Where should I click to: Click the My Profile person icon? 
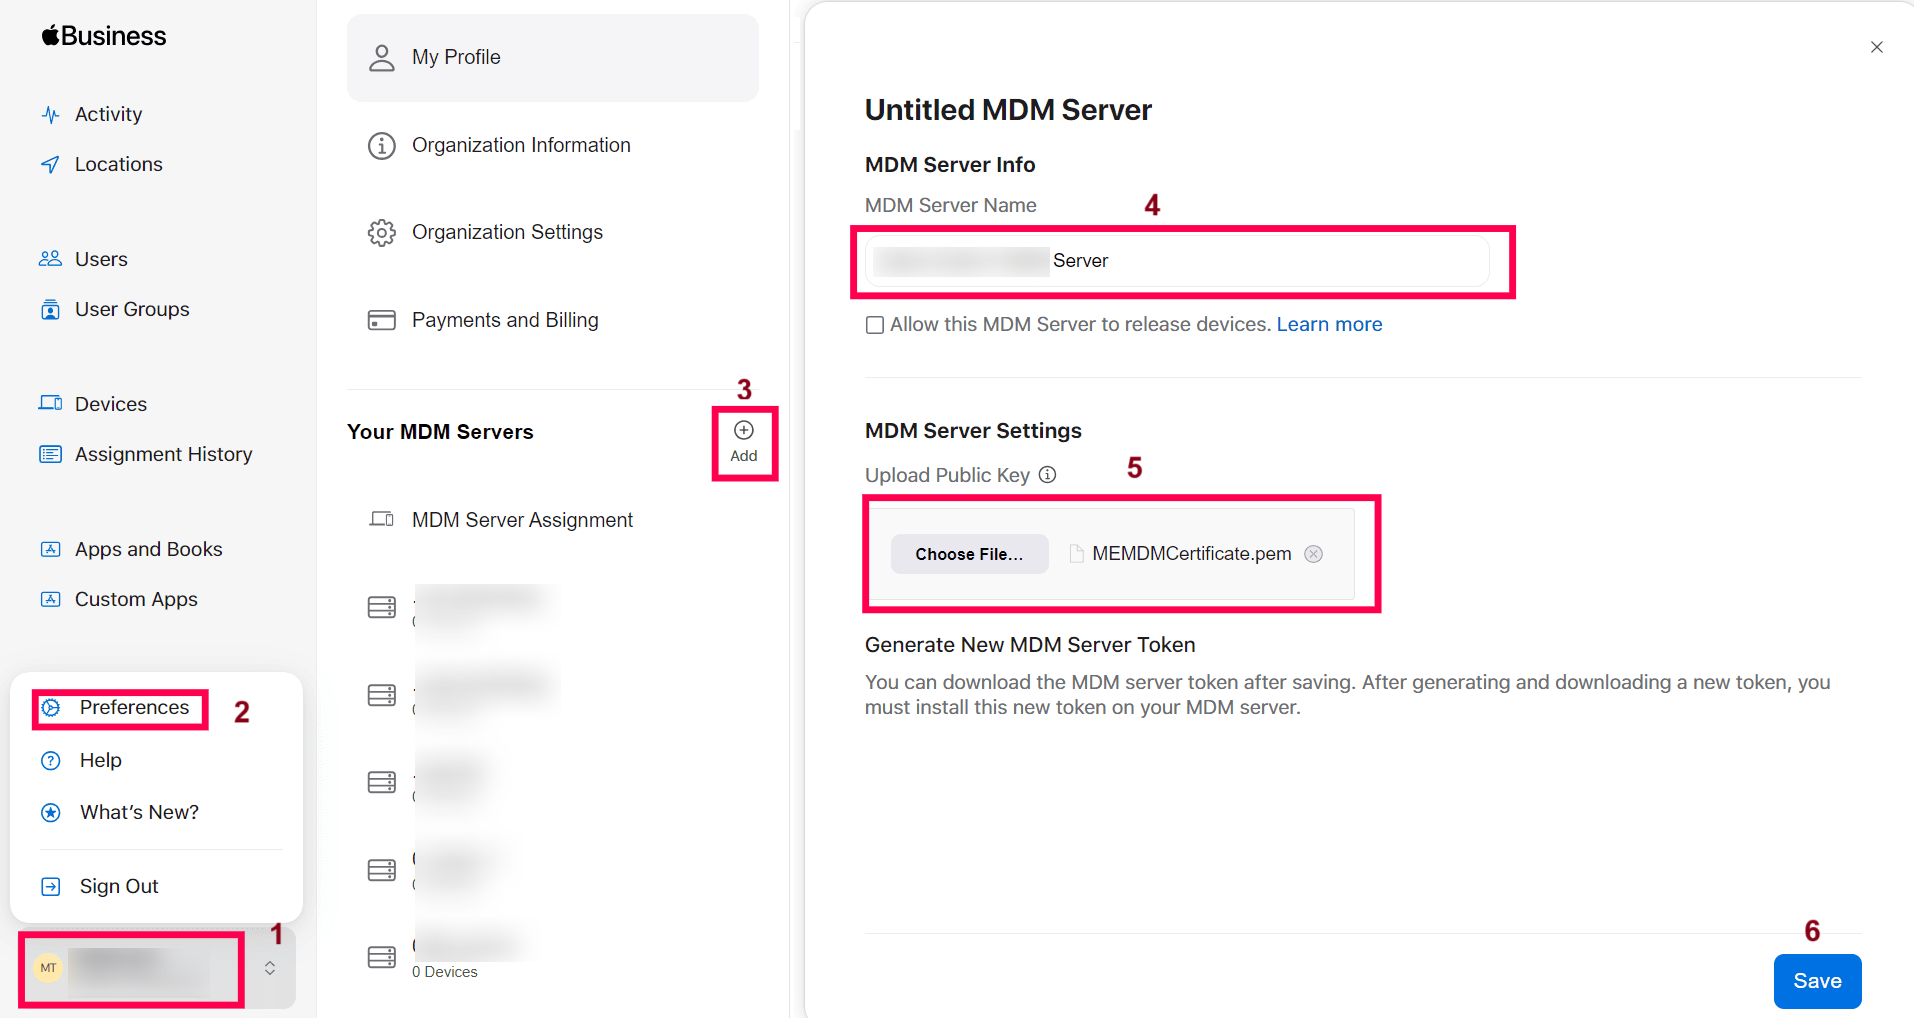[x=382, y=58]
